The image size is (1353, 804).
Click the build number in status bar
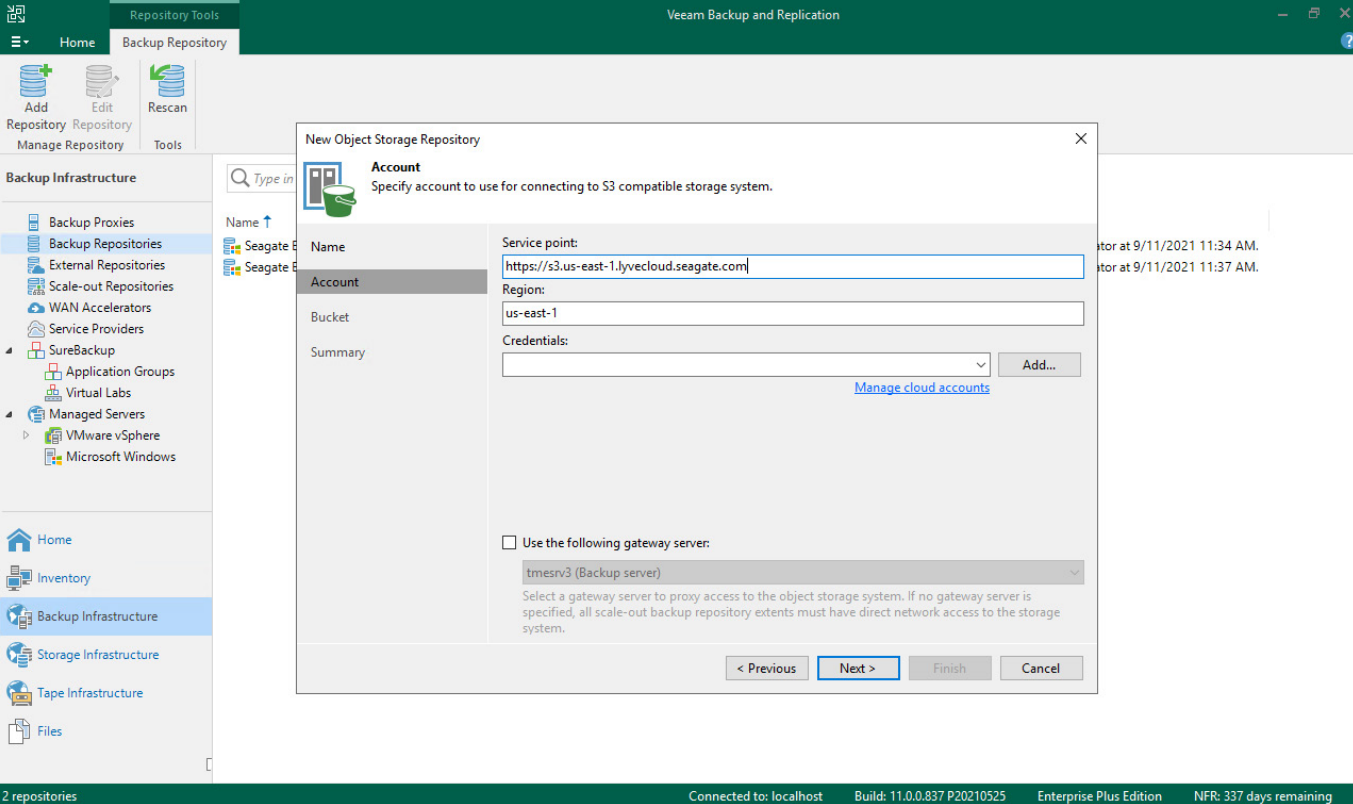click(x=930, y=796)
